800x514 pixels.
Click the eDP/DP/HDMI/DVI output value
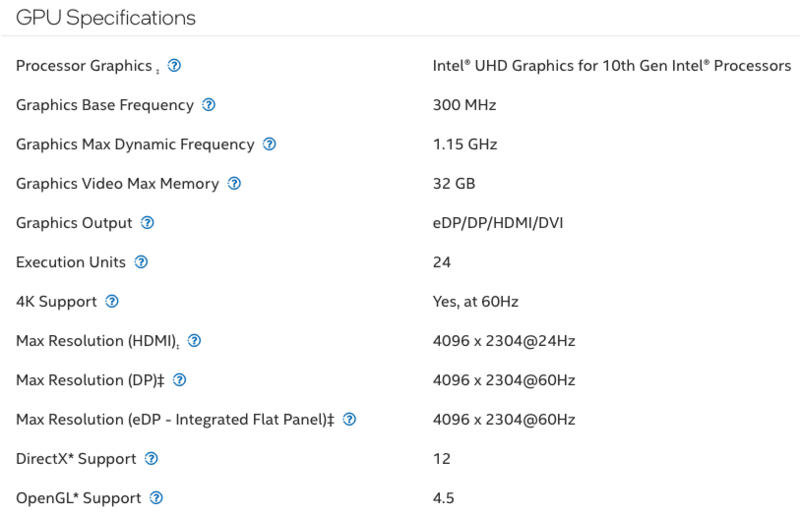498,222
